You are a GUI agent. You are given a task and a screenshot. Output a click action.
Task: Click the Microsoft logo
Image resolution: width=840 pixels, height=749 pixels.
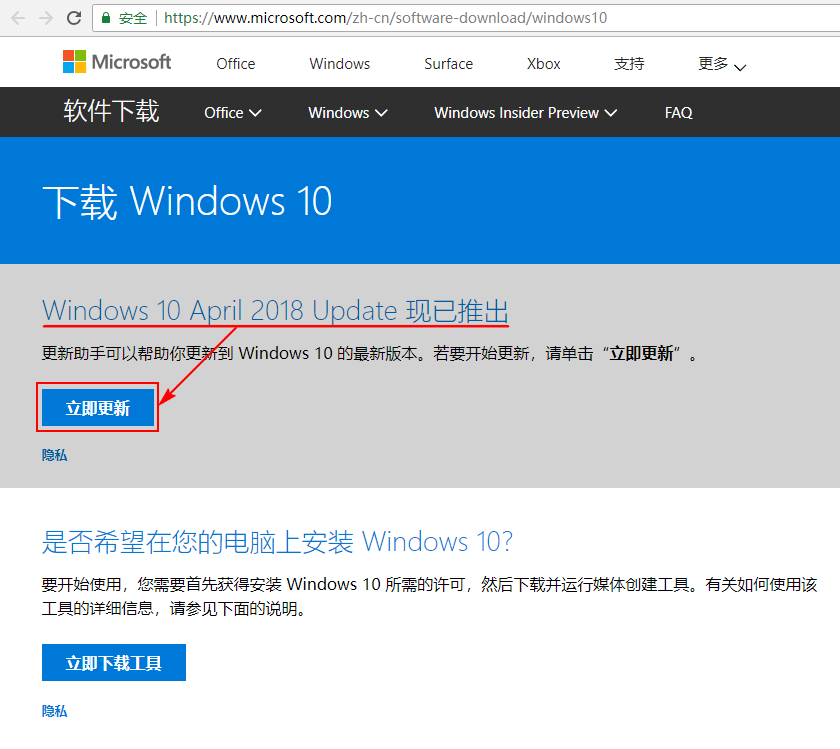click(x=117, y=62)
